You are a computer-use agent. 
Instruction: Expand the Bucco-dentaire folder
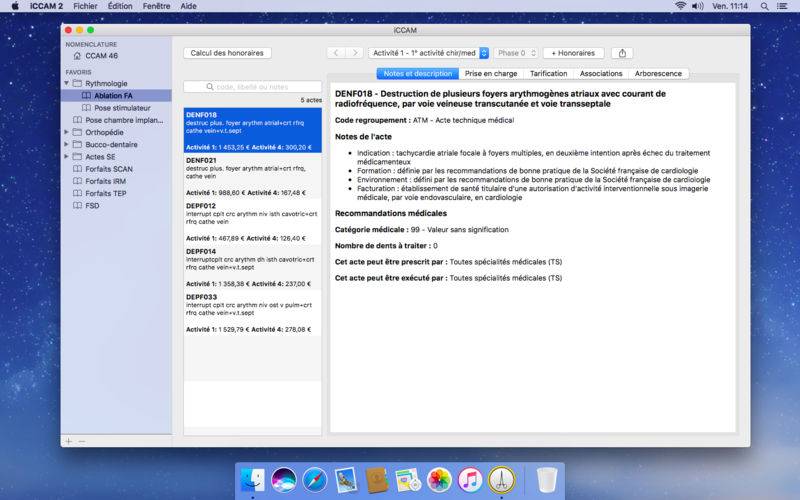66,144
